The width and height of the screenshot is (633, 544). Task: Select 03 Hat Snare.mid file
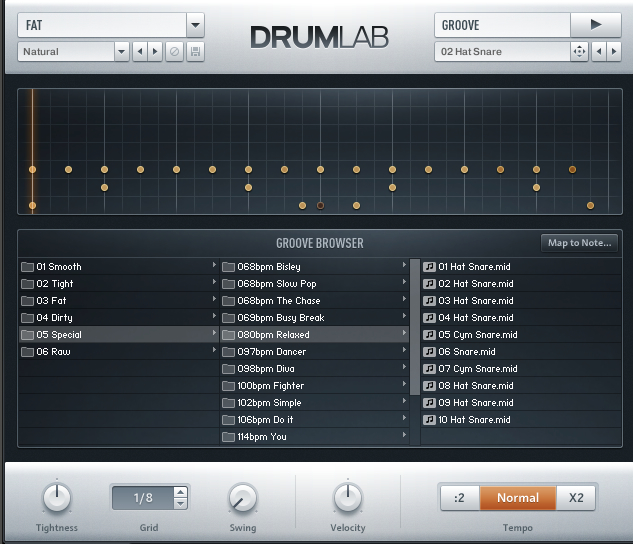pyautogui.click(x=521, y=301)
